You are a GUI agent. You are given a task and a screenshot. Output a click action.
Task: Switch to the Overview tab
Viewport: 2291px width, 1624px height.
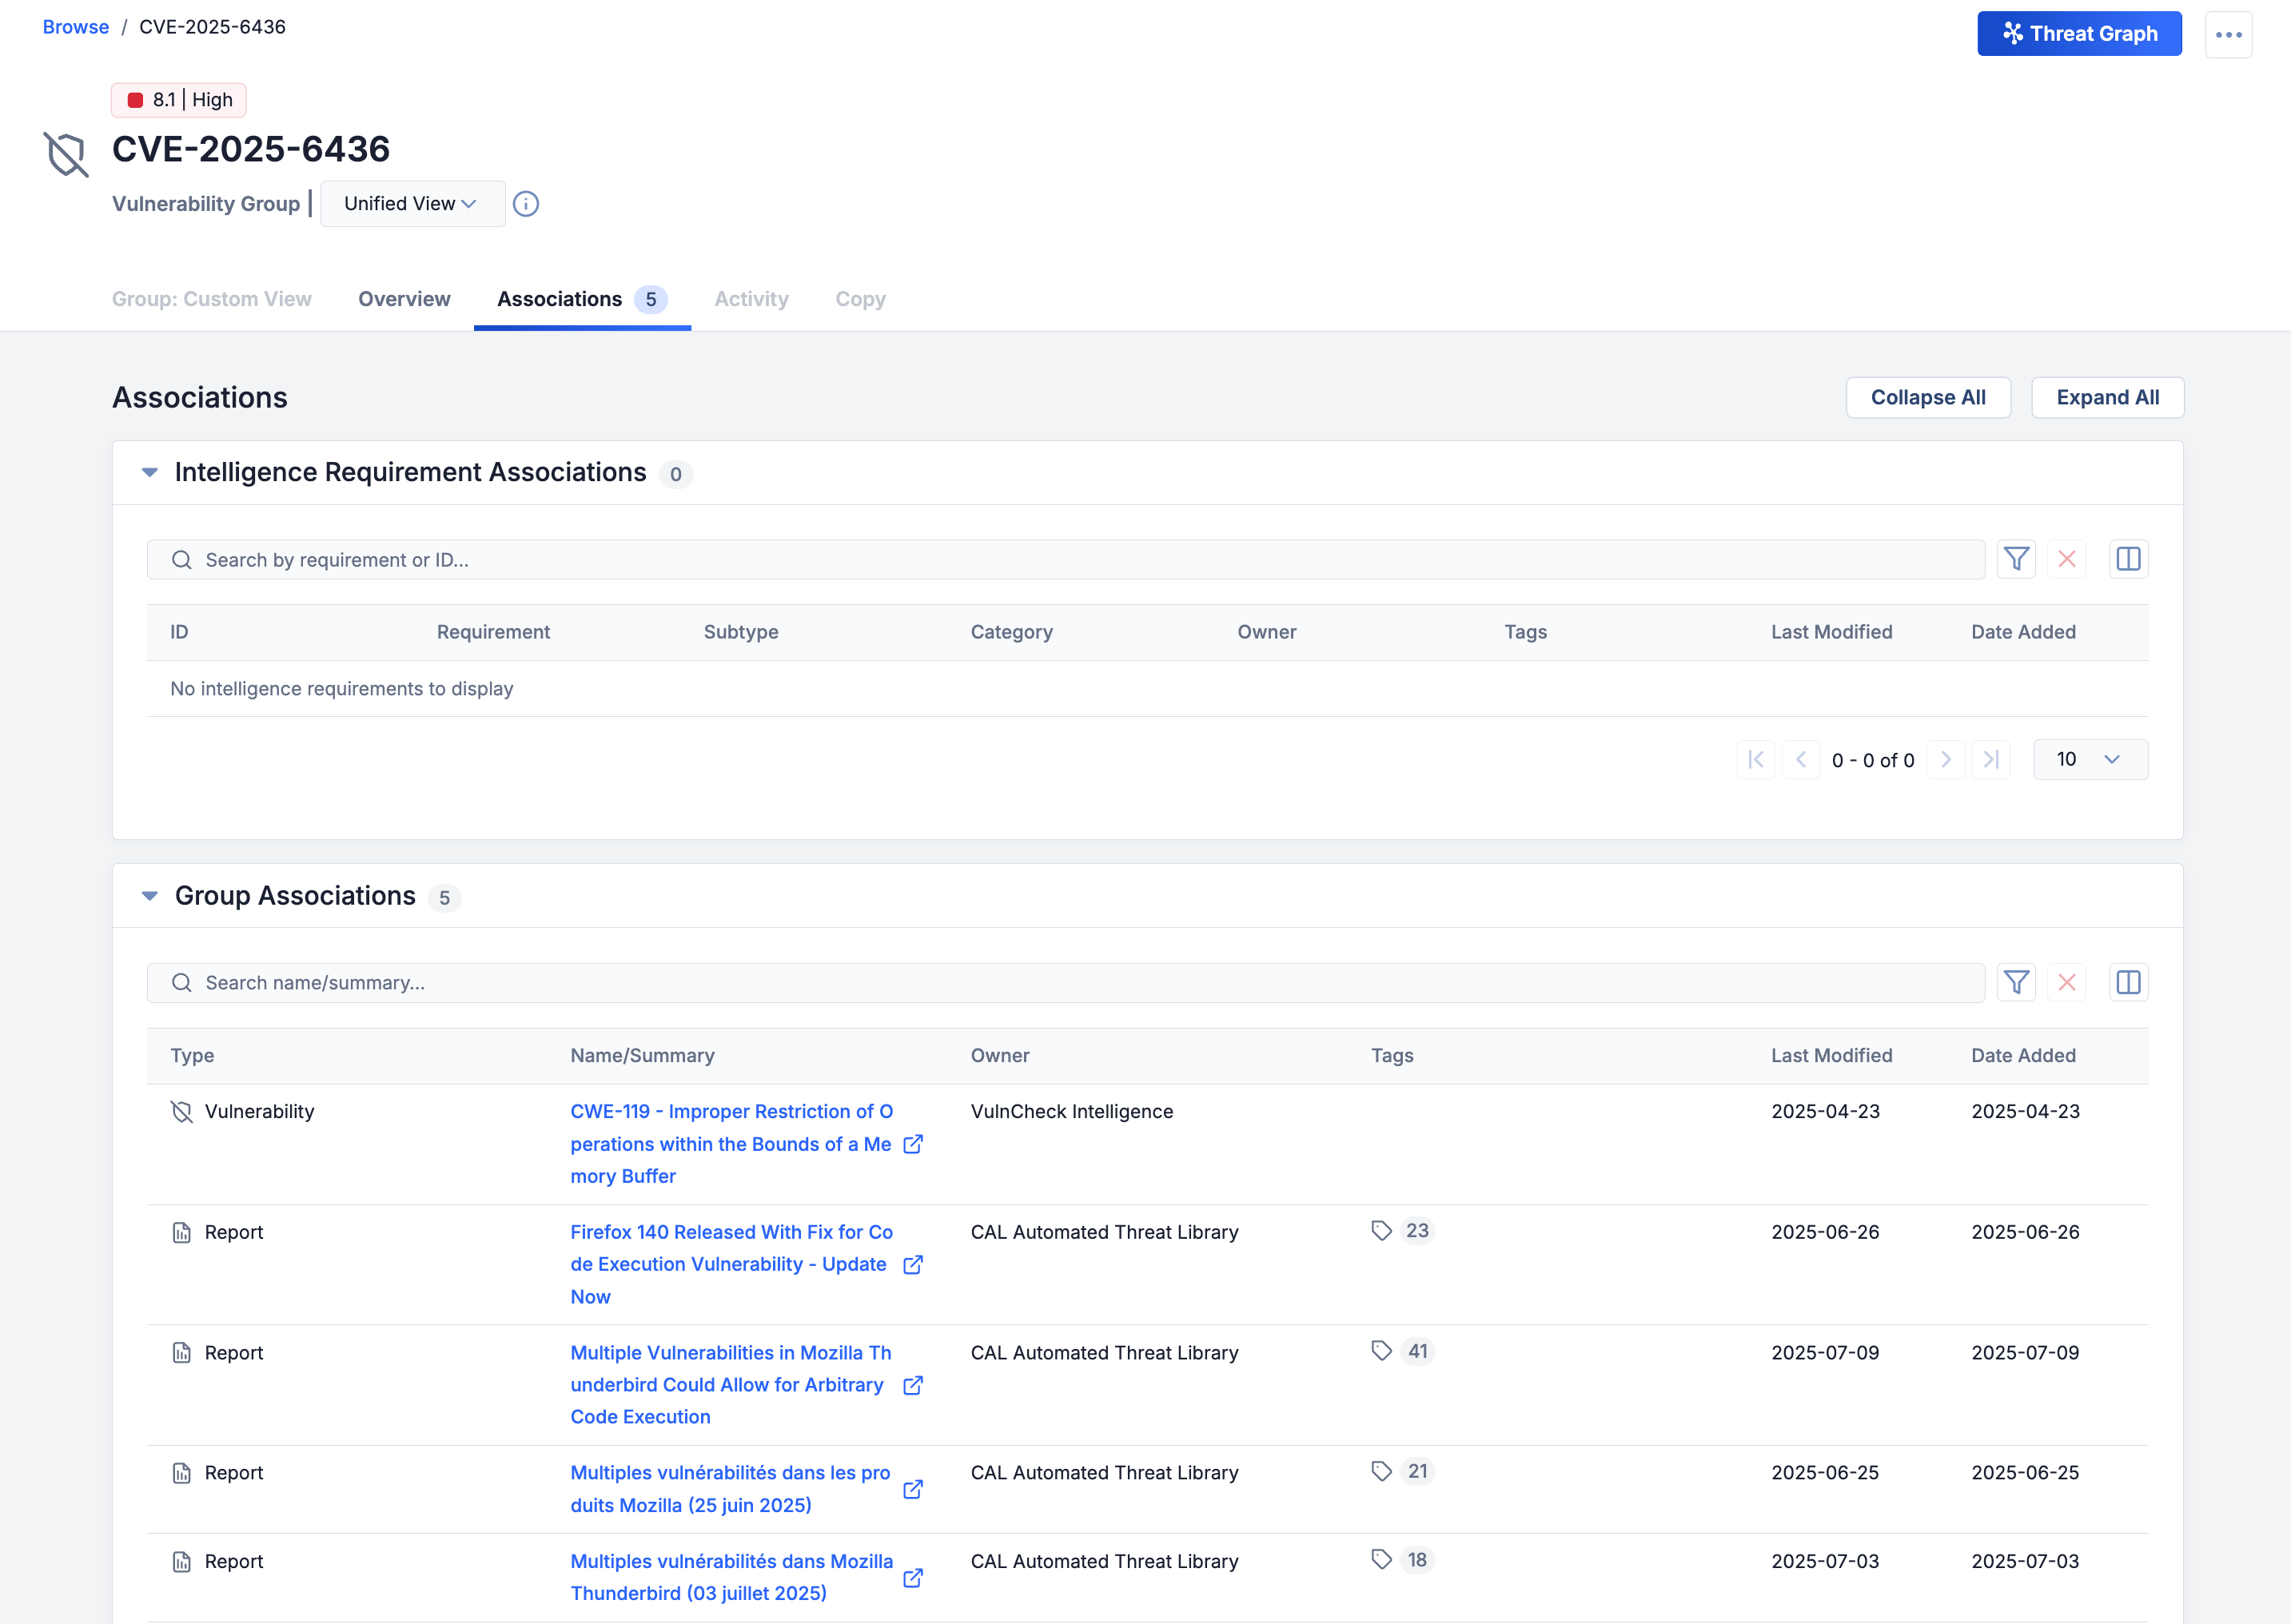404,299
